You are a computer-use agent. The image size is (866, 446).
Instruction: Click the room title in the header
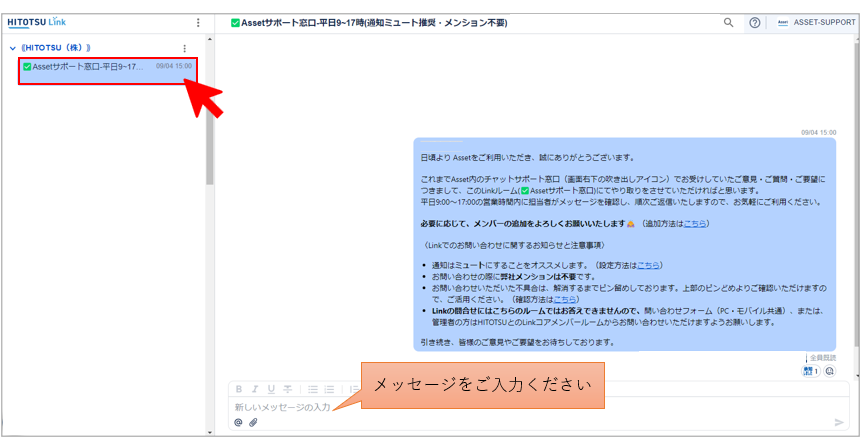pyautogui.click(x=369, y=23)
